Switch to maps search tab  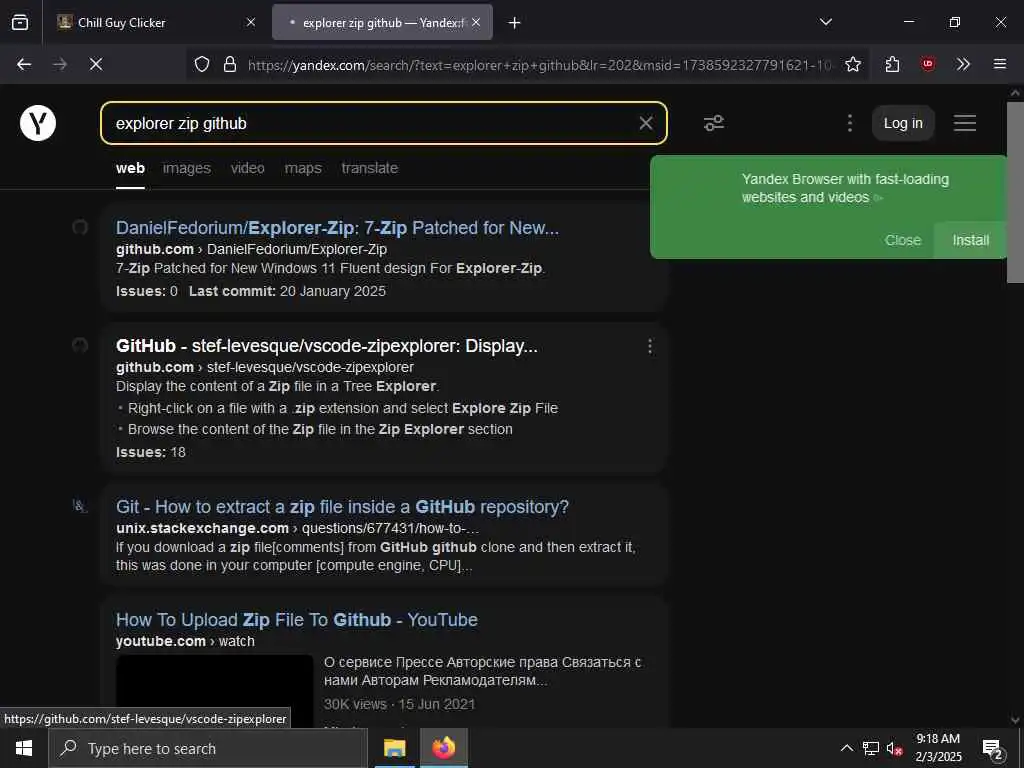[303, 168]
